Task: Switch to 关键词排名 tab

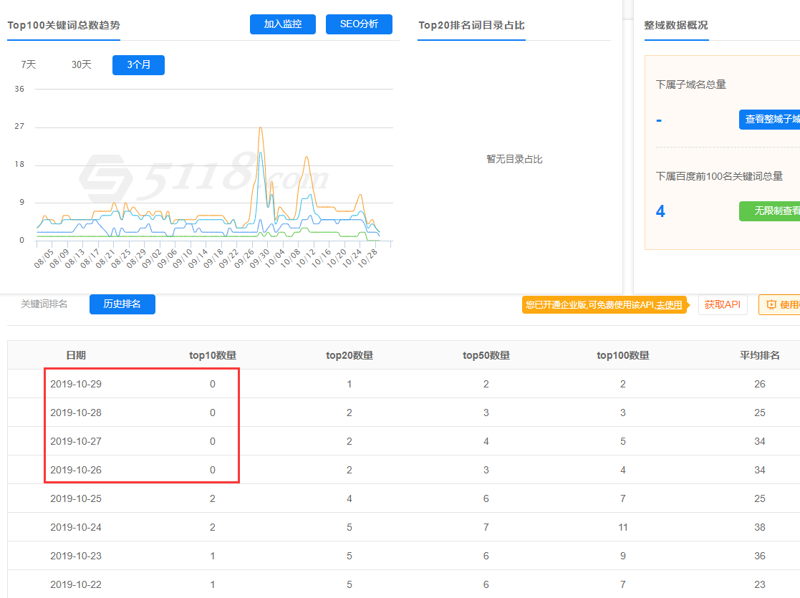Action: click(x=44, y=304)
